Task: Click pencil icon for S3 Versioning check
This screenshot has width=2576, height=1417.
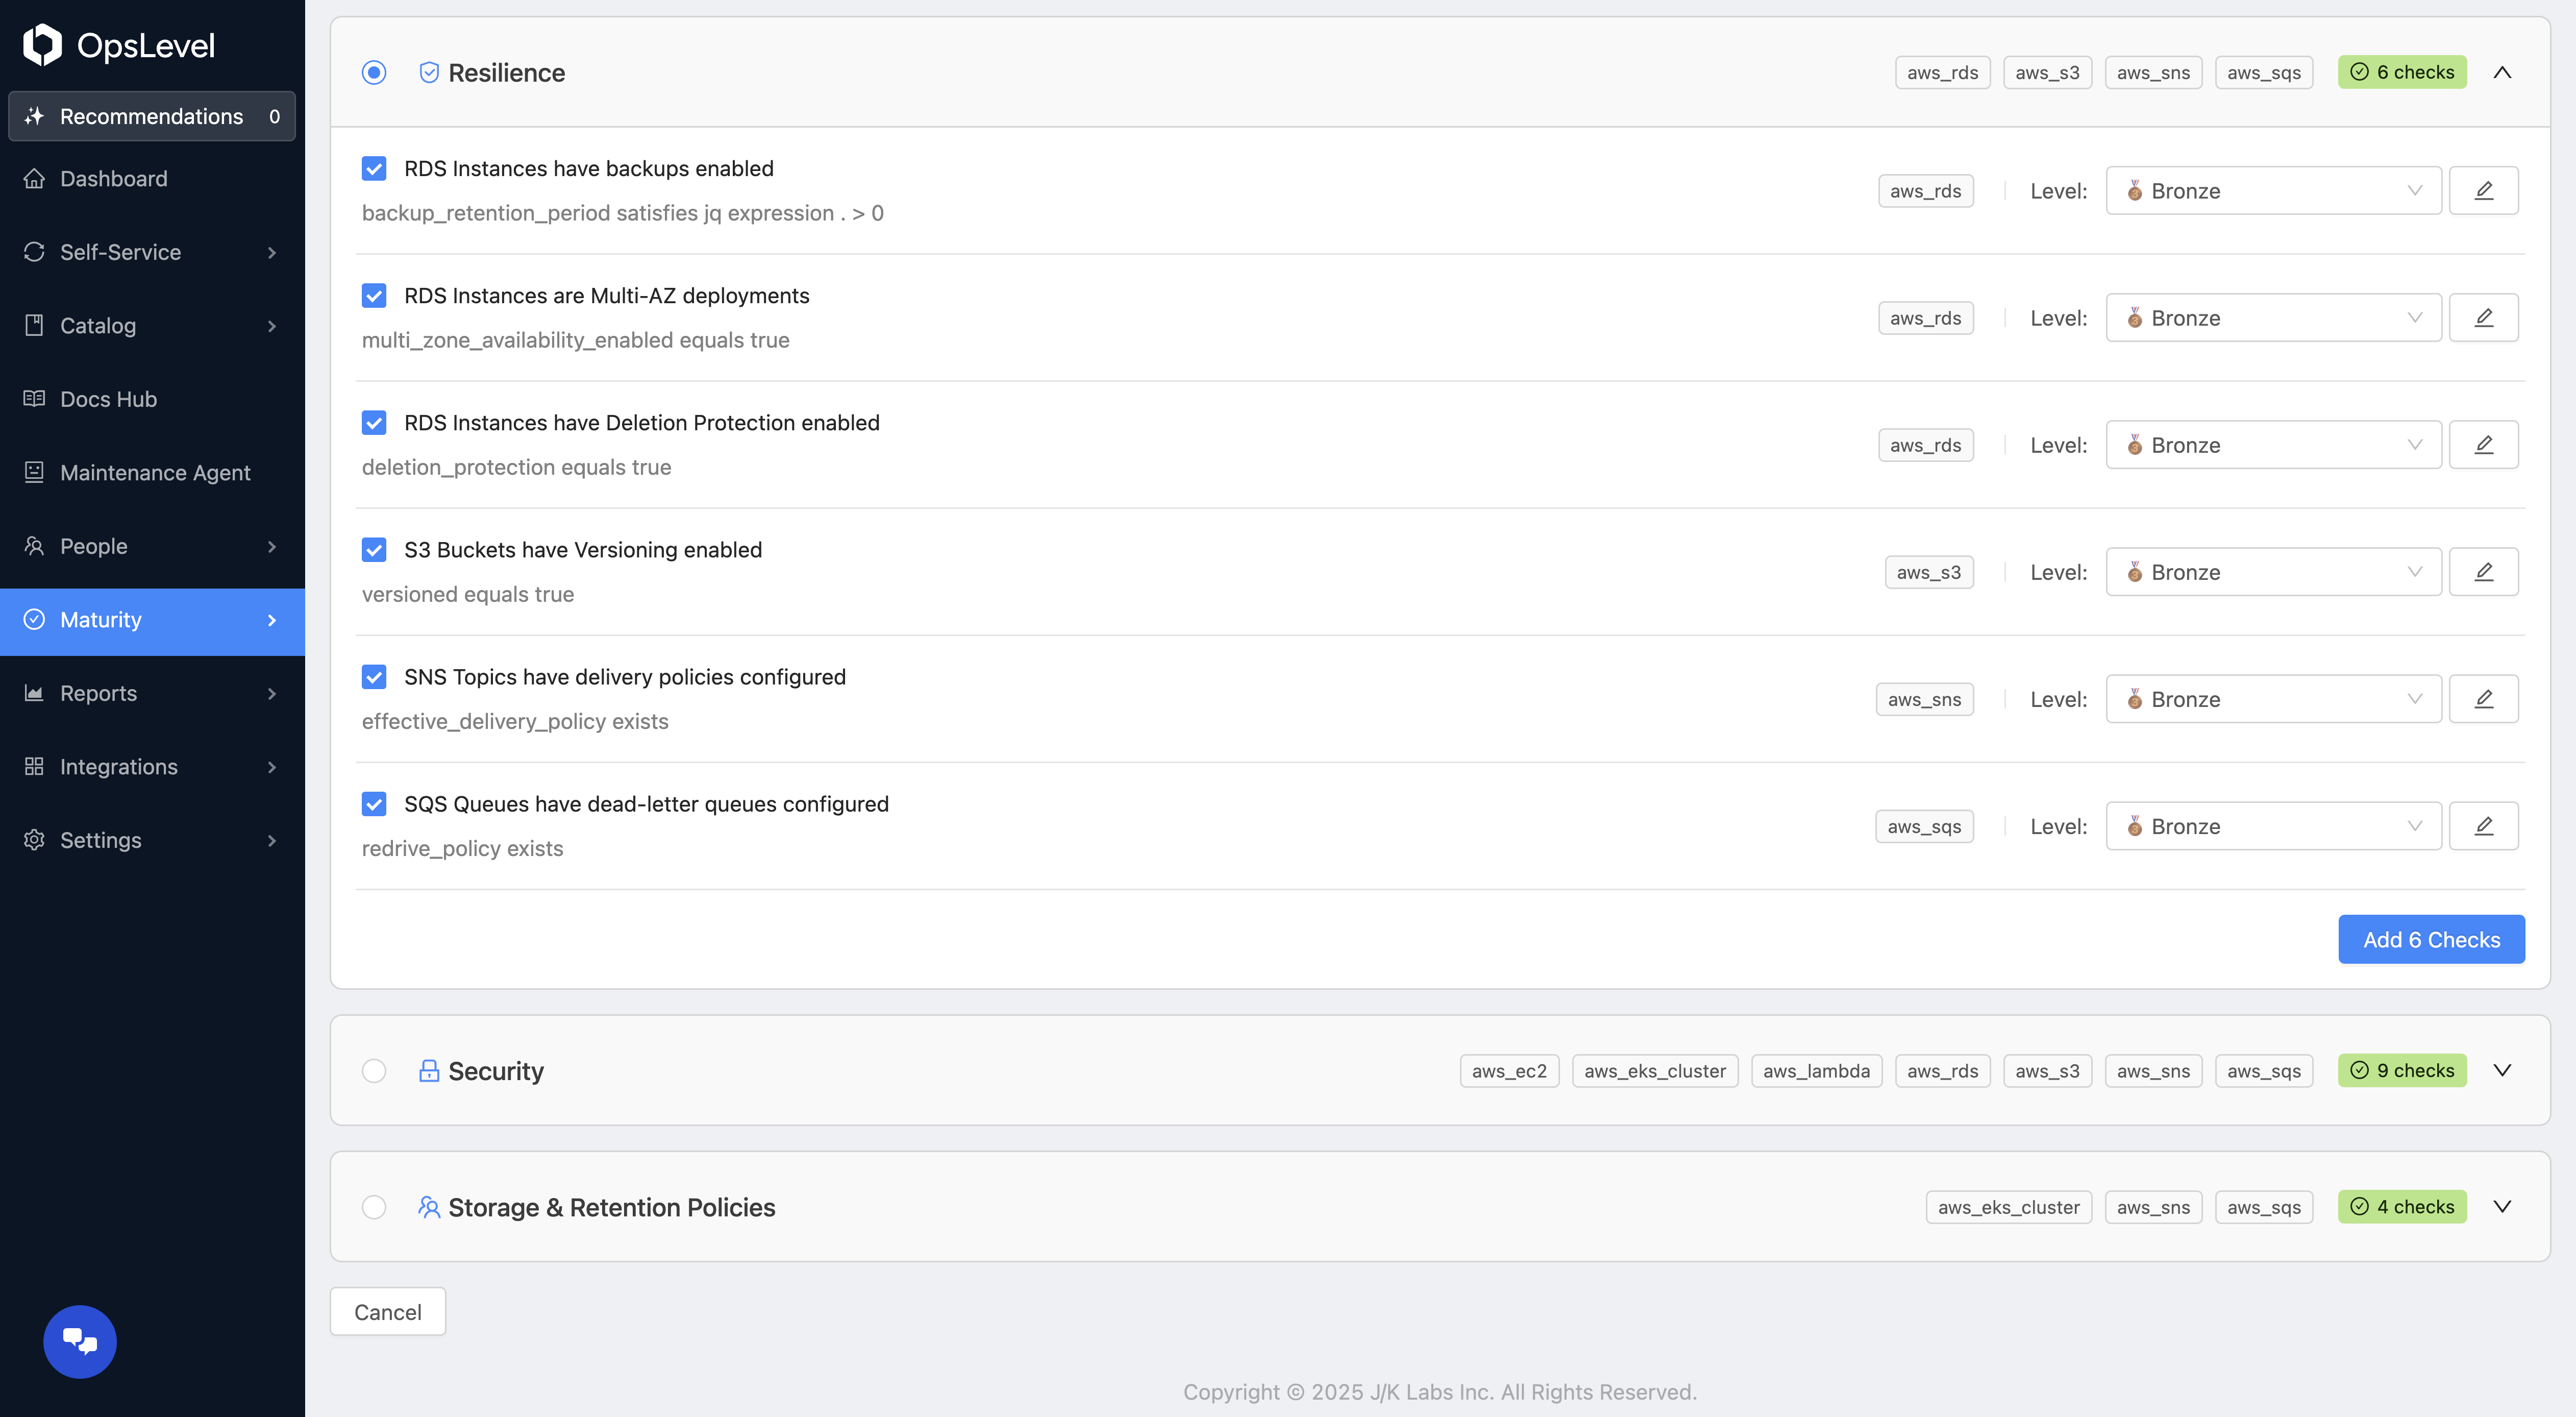Action: [x=2483, y=572]
